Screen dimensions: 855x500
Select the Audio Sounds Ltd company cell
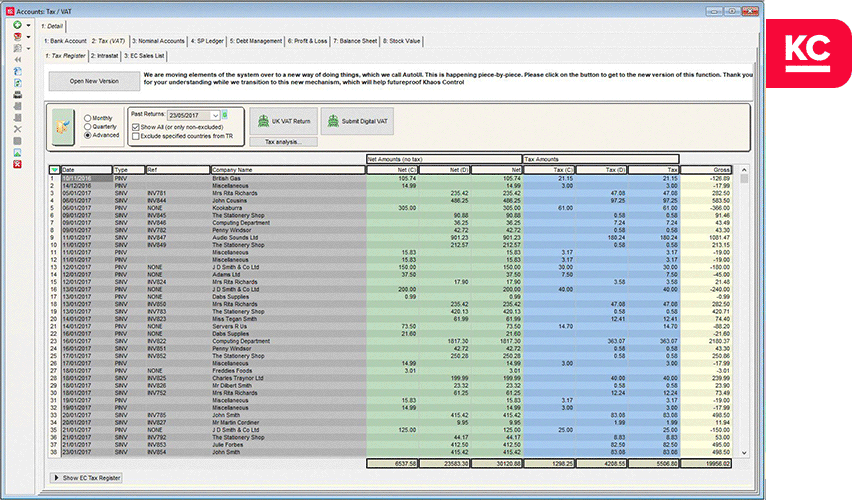(x=288, y=238)
